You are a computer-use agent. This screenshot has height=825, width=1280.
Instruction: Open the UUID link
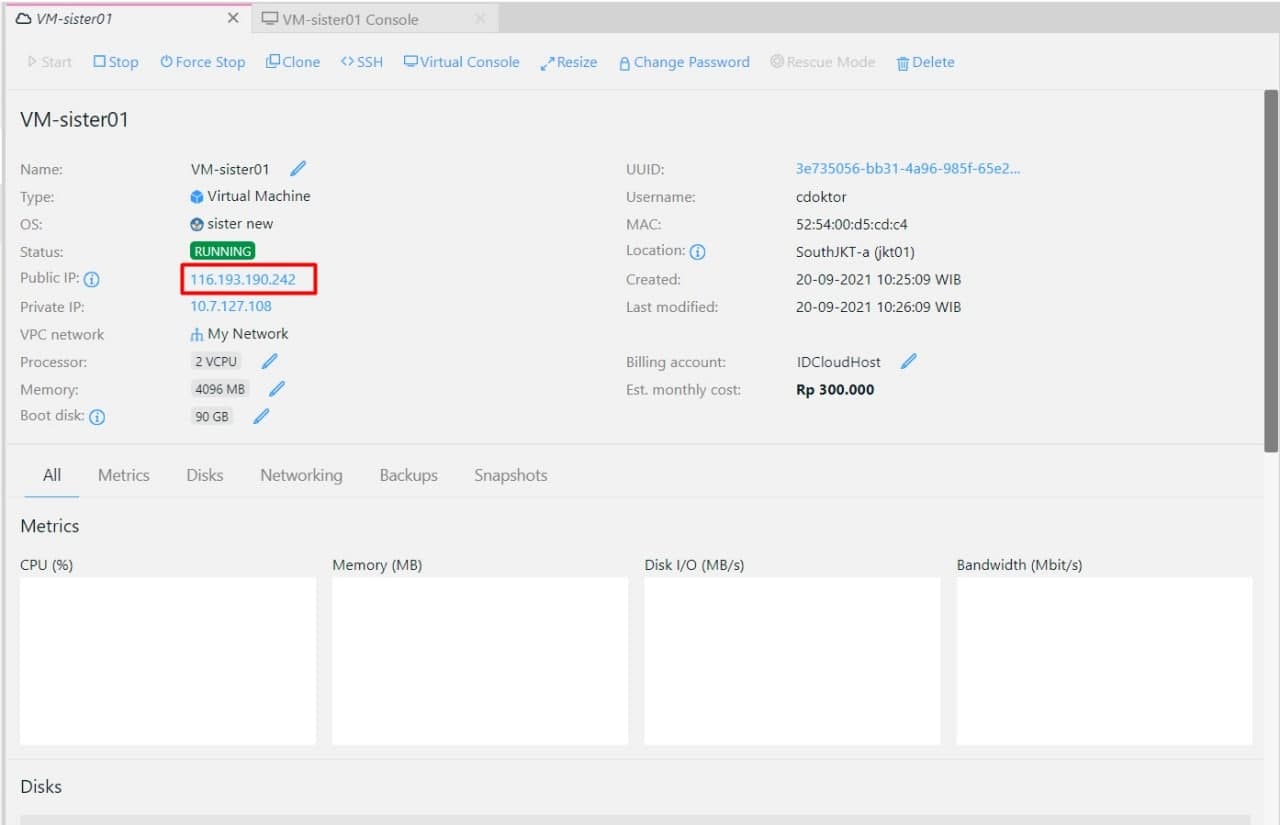pos(908,169)
